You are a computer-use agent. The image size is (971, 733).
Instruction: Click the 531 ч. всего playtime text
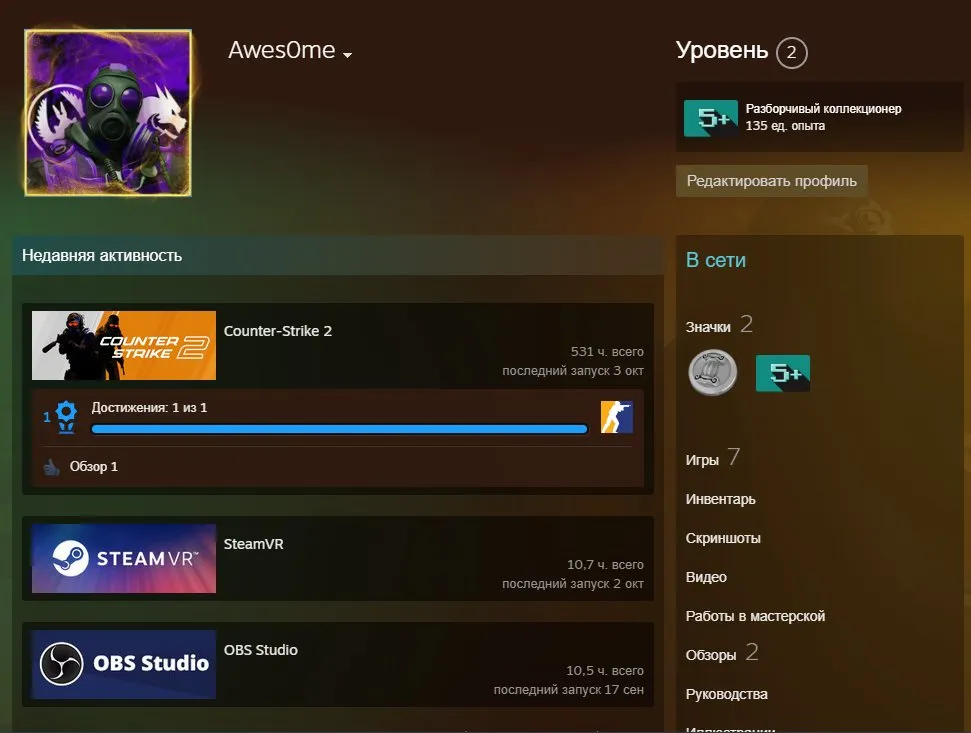point(607,352)
